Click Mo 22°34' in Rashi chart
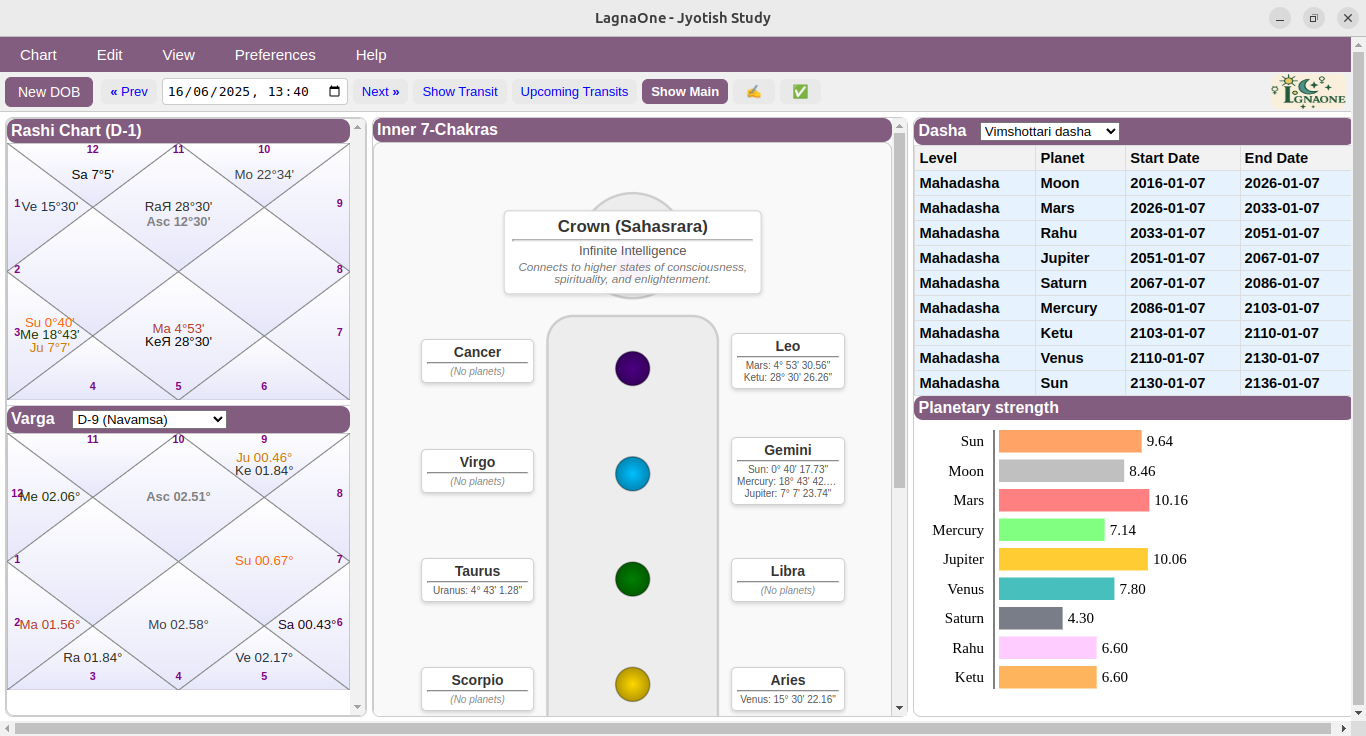Image resolution: width=1366 pixels, height=736 pixels. click(x=264, y=174)
